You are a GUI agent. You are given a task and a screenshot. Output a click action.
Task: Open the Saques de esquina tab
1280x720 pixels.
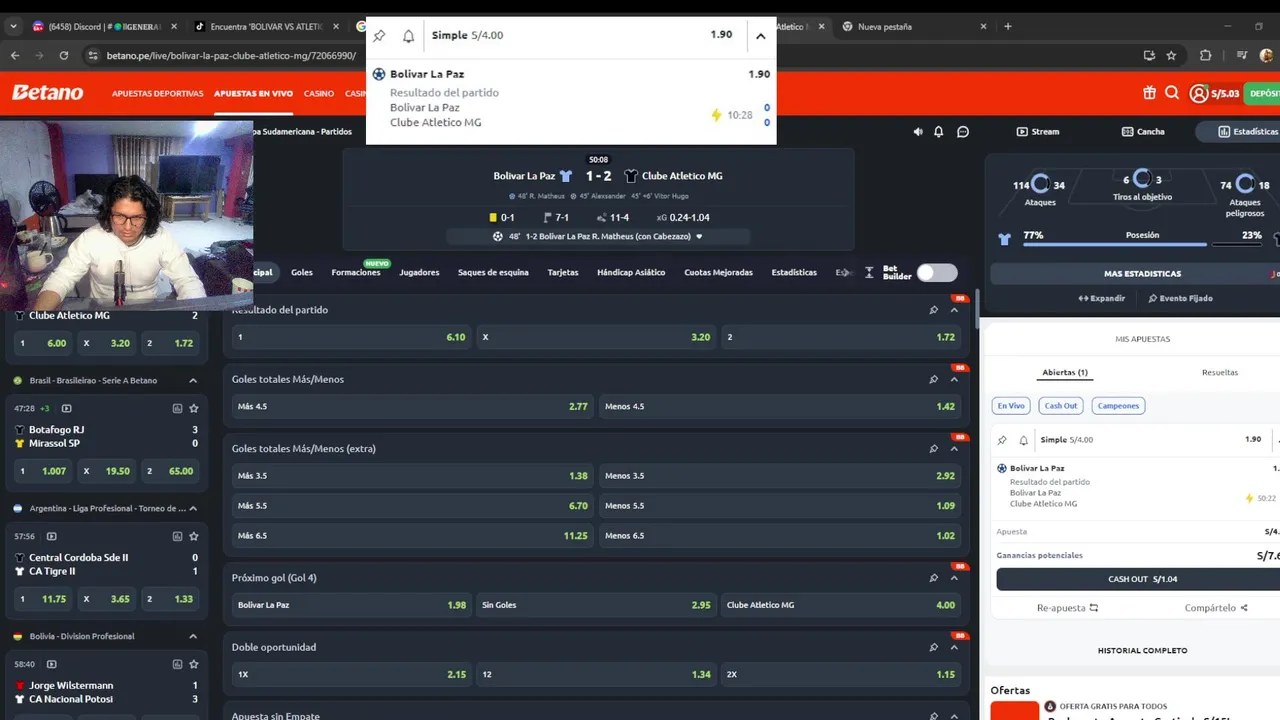point(493,272)
